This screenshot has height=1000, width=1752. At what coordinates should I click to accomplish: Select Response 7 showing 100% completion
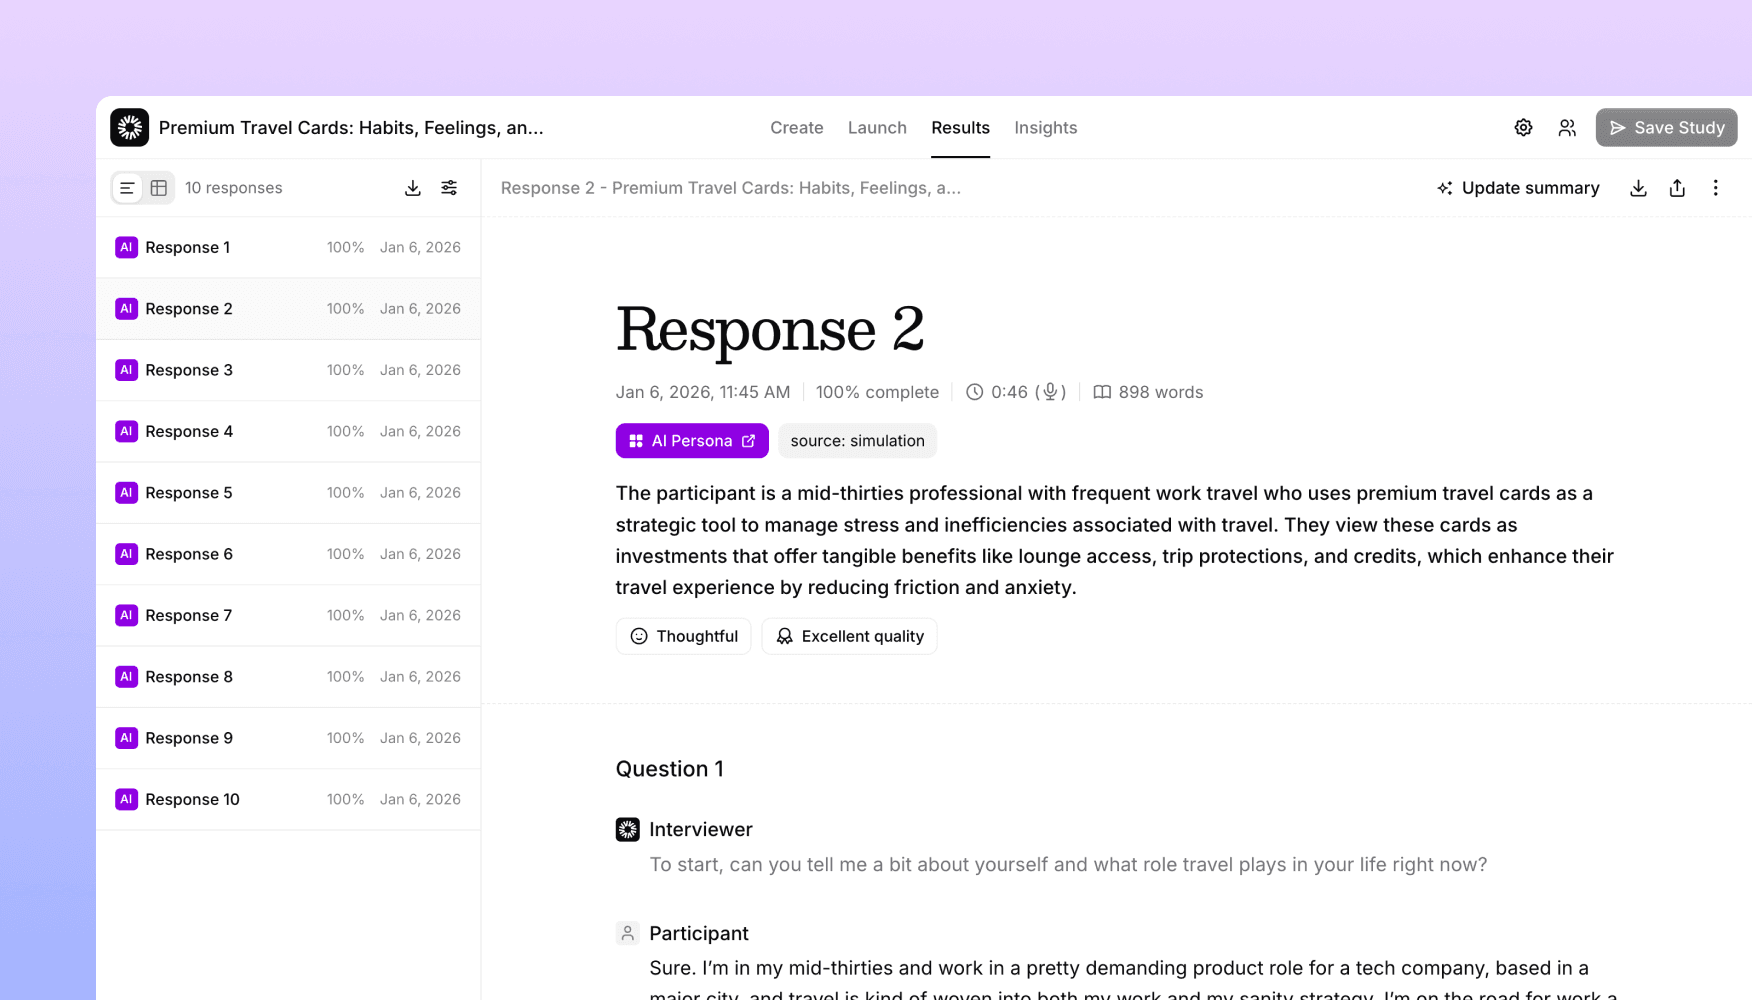pos(288,615)
